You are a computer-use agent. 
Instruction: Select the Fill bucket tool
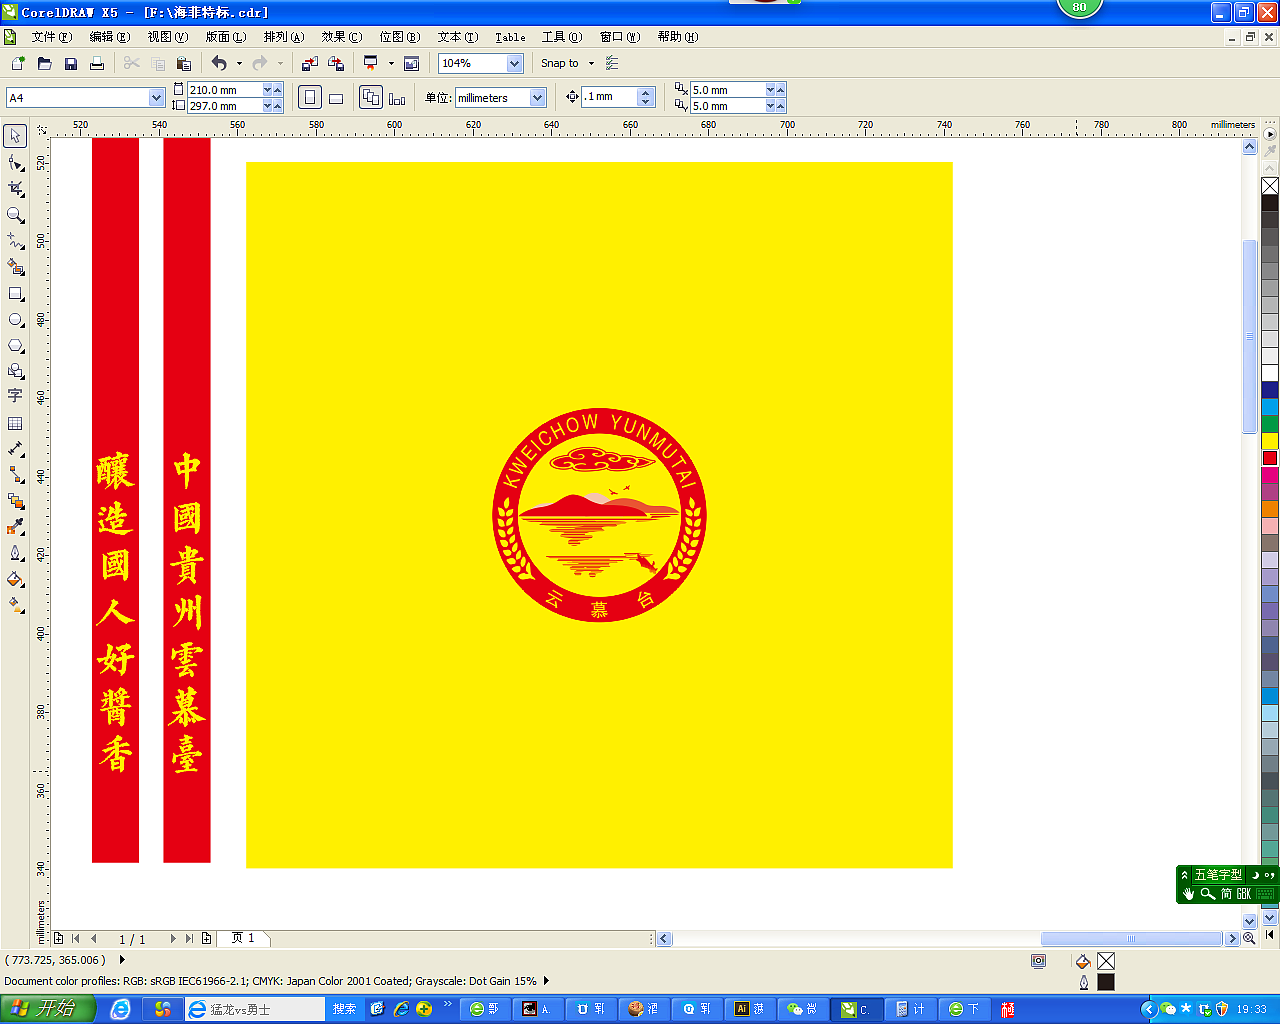click(x=15, y=579)
